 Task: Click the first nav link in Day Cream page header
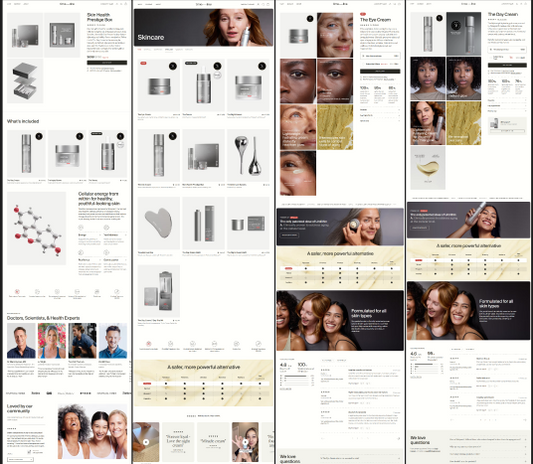pyautogui.click(x=412, y=4)
